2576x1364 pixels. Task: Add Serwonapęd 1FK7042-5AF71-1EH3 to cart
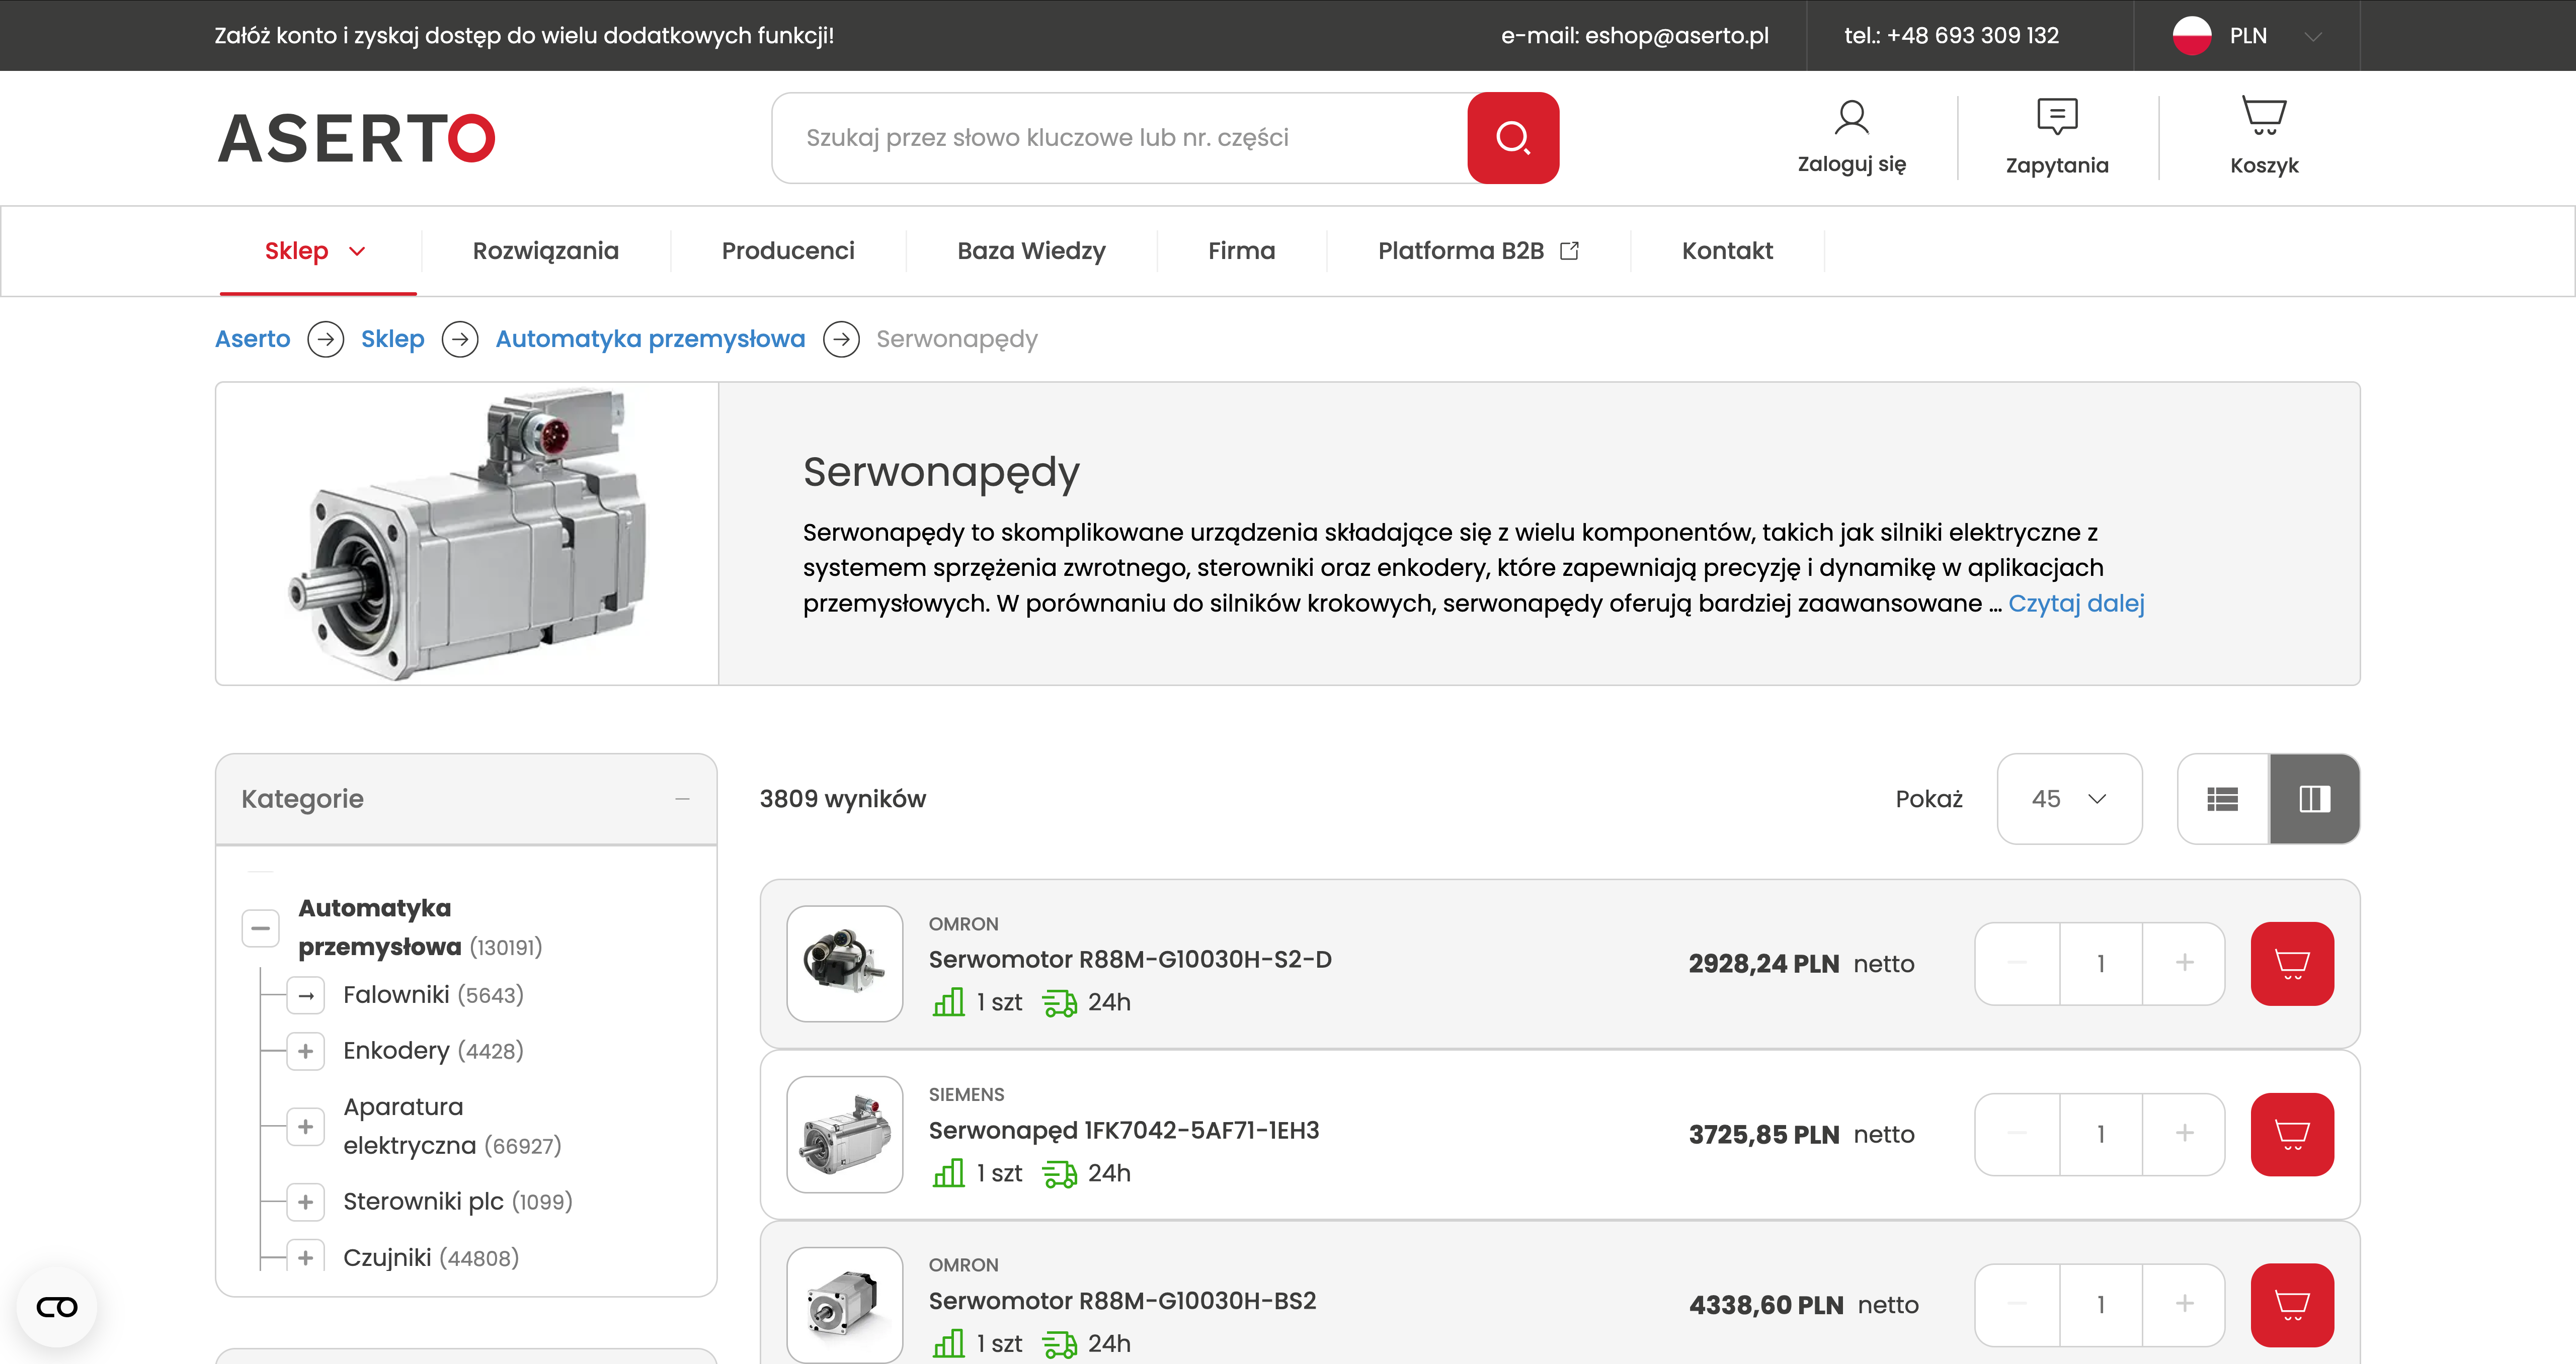2292,1134
